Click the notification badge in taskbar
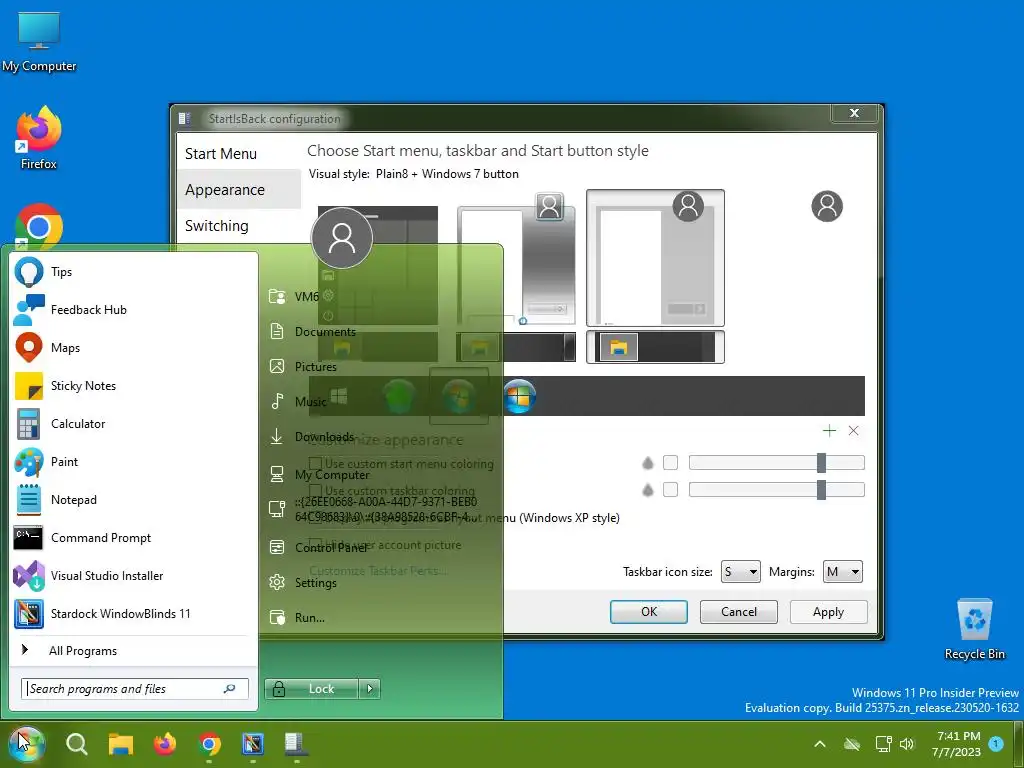Viewport: 1024px width, 768px height. click(x=996, y=743)
